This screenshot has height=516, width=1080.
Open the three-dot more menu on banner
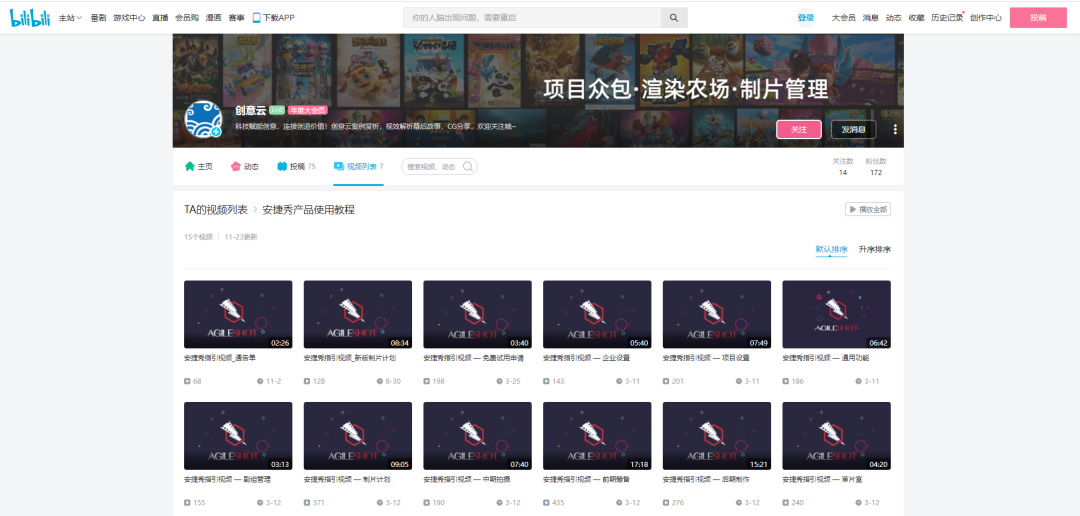click(895, 129)
